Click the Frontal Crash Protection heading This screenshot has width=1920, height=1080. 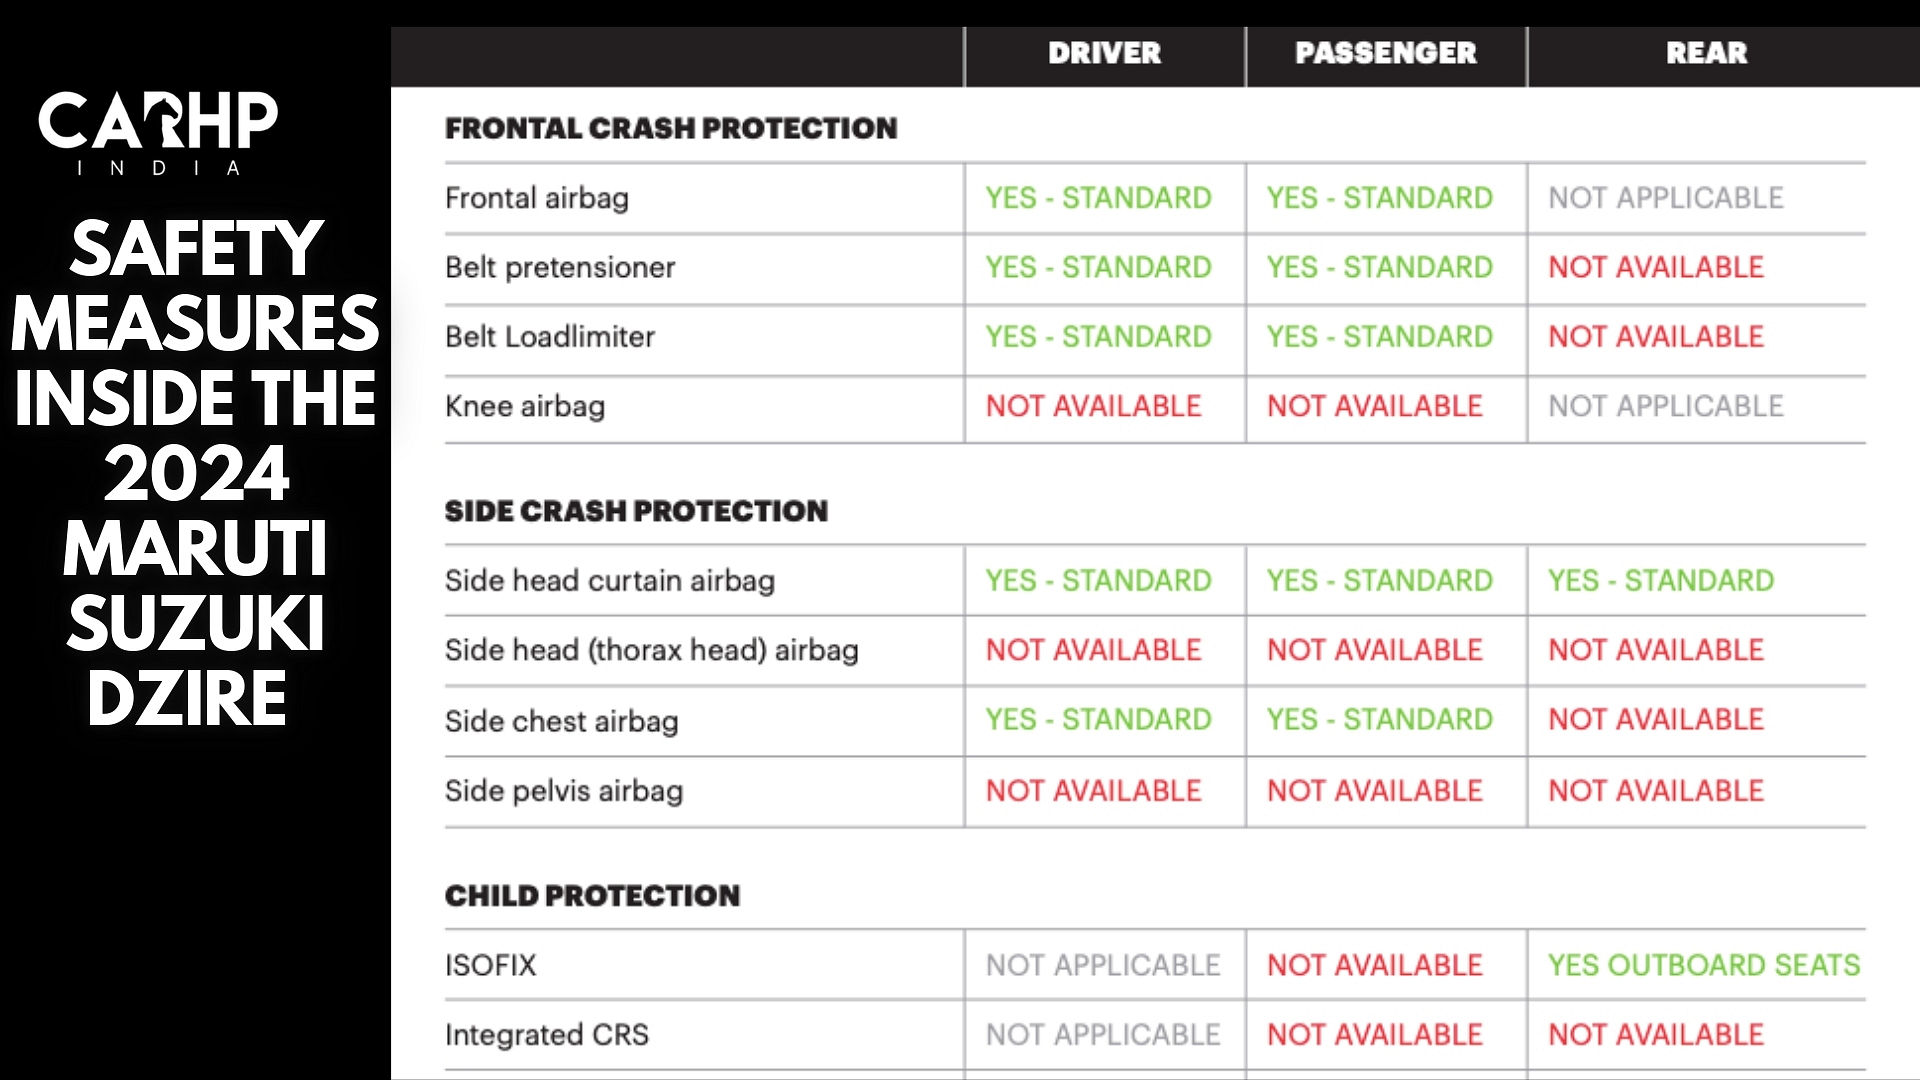pos(671,128)
